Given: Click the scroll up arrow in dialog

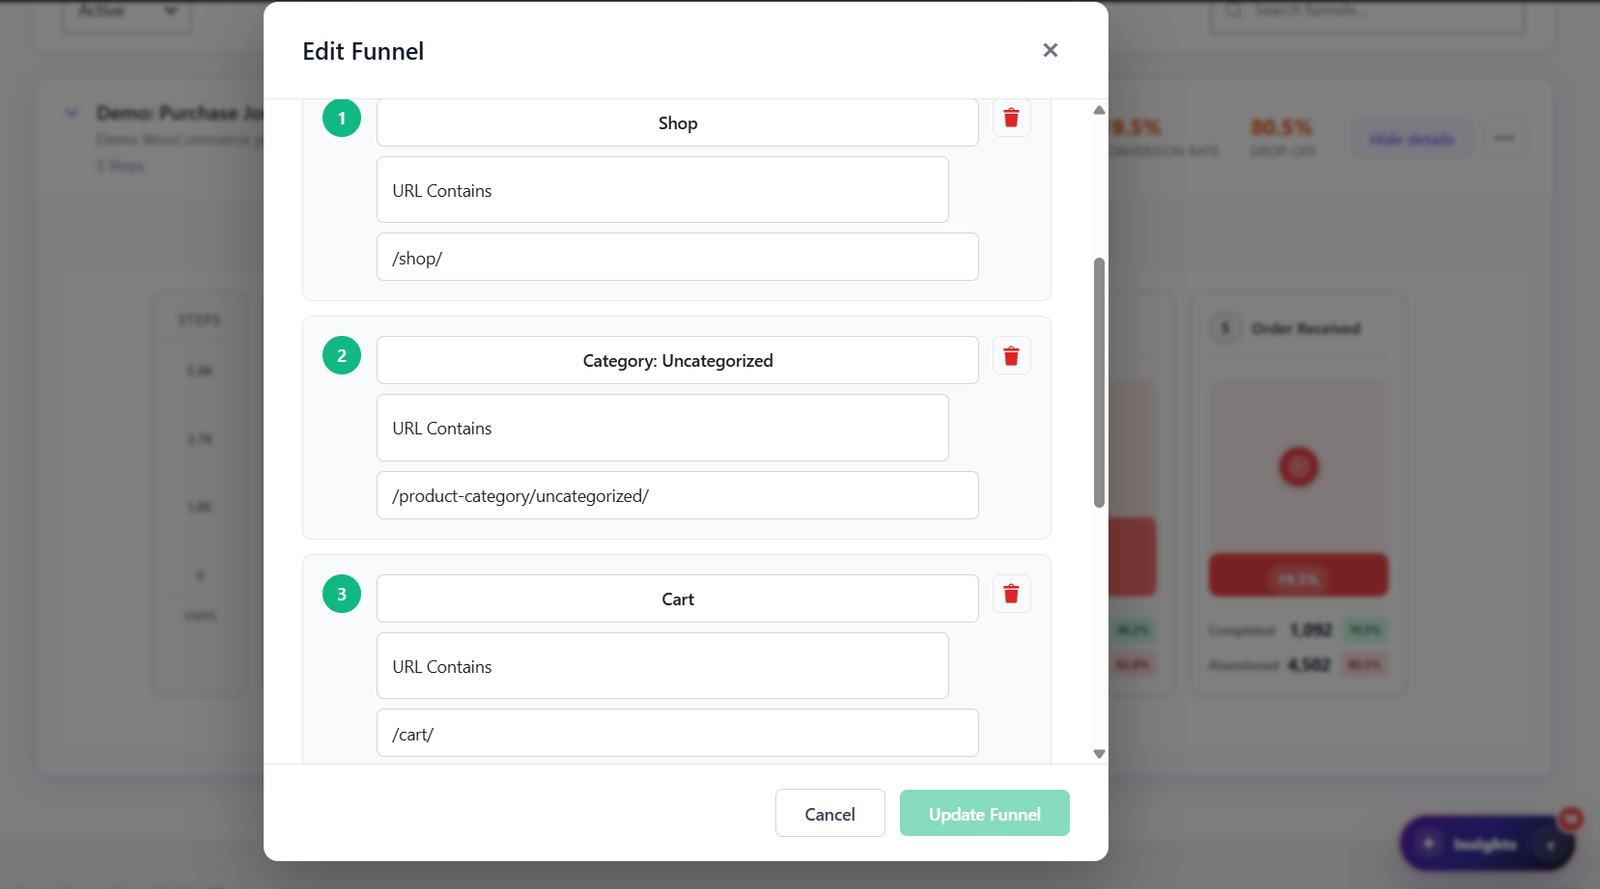Looking at the screenshot, I should click(x=1099, y=110).
